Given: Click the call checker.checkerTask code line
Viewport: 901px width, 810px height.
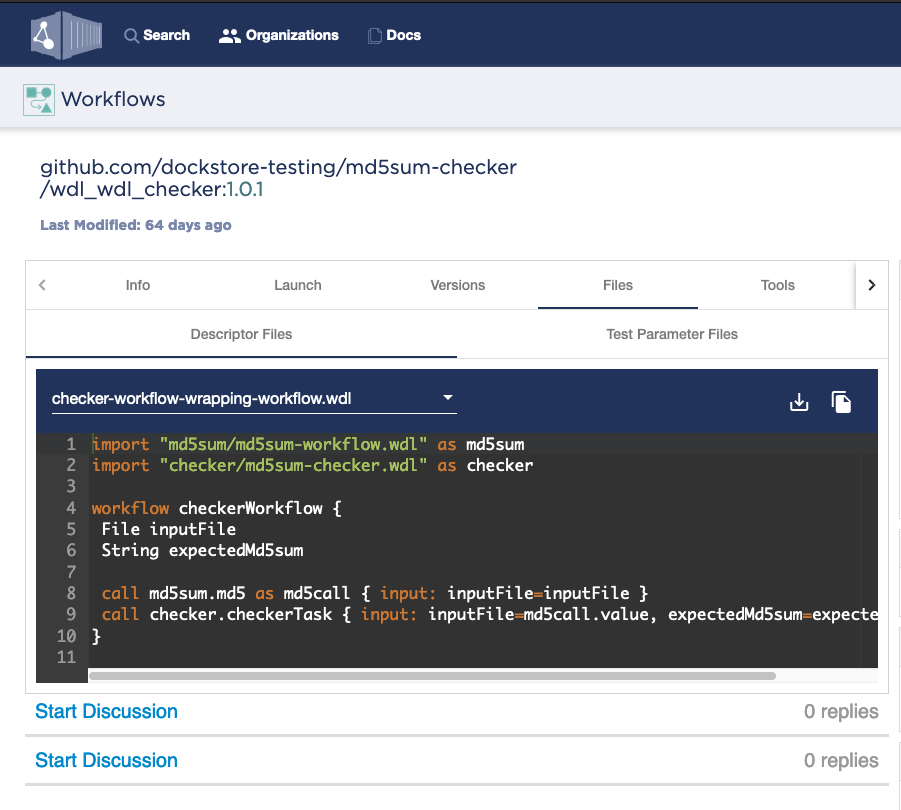Looking at the screenshot, I should pos(490,614).
